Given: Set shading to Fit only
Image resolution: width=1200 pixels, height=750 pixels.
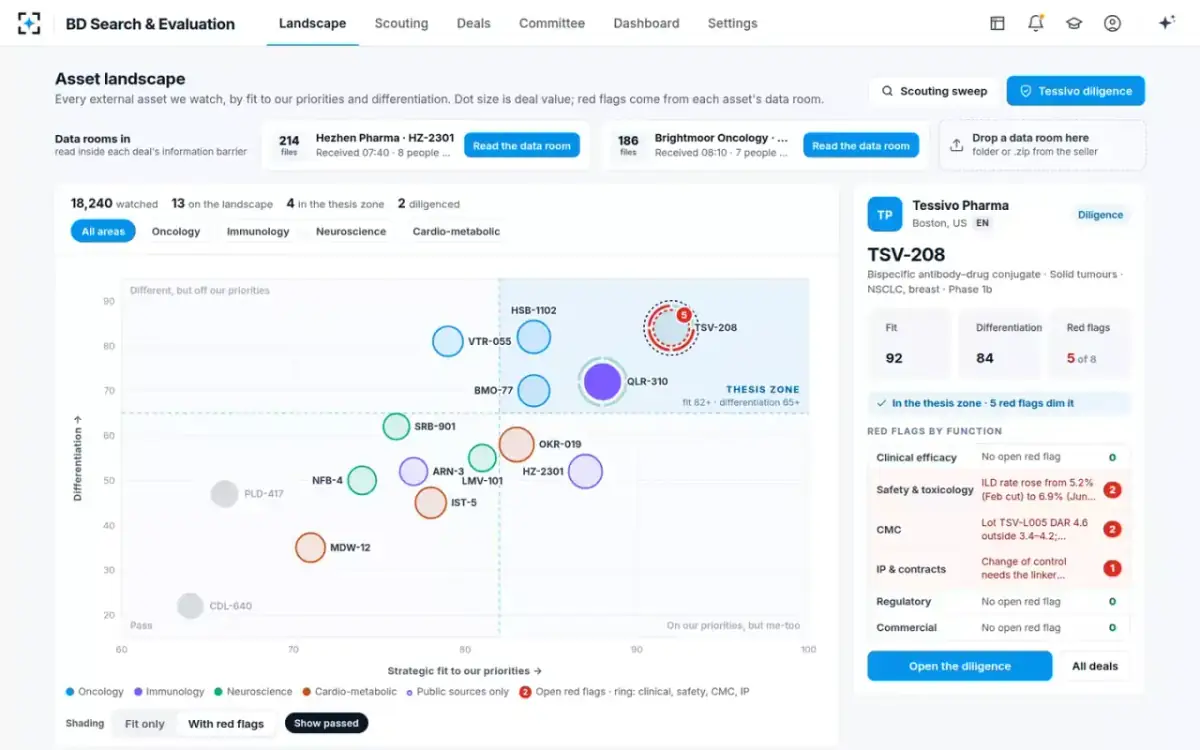Looking at the screenshot, I should [145, 723].
